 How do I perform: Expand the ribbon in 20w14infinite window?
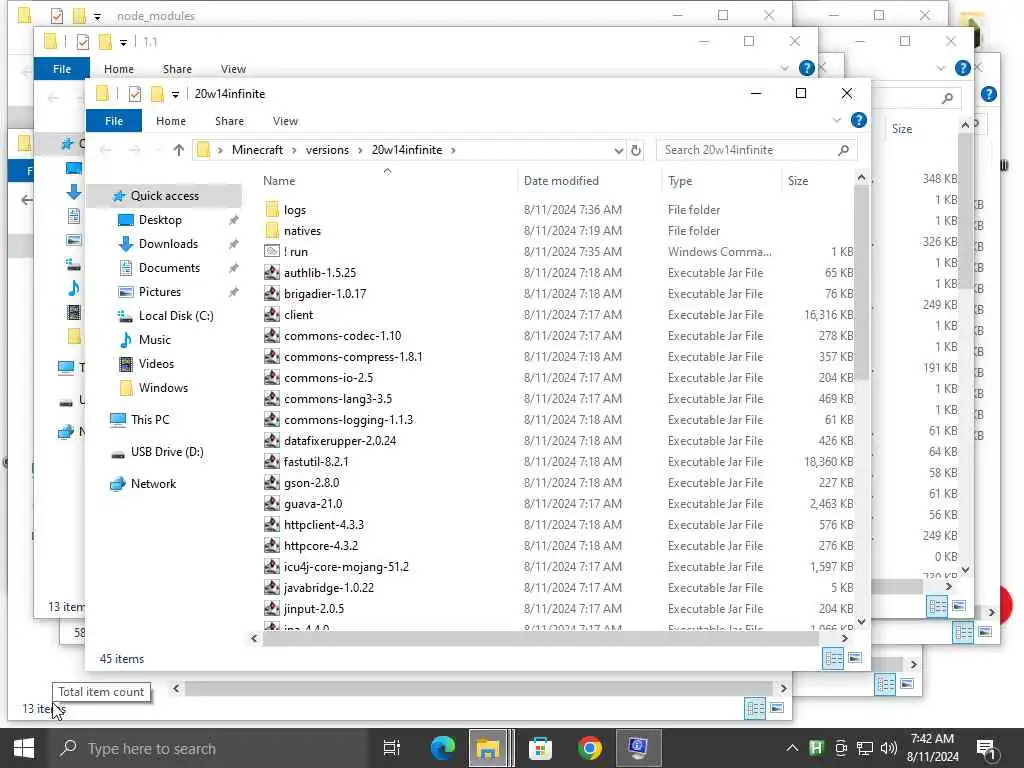coord(837,120)
